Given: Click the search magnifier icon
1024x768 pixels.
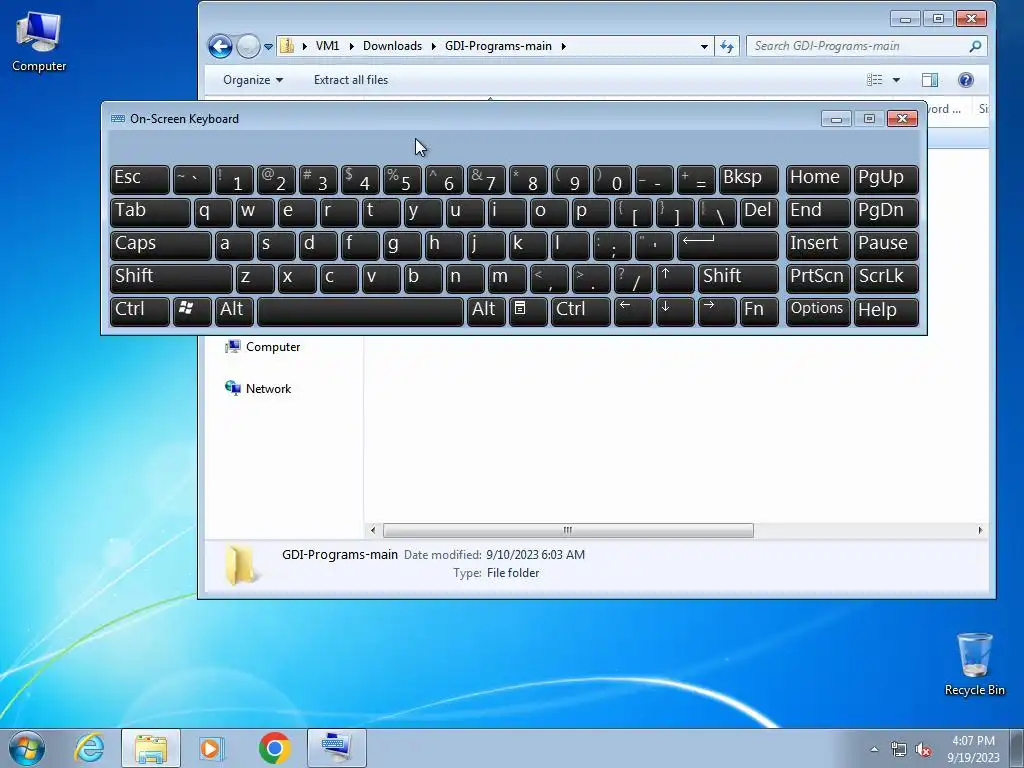Looking at the screenshot, I should pos(975,46).
